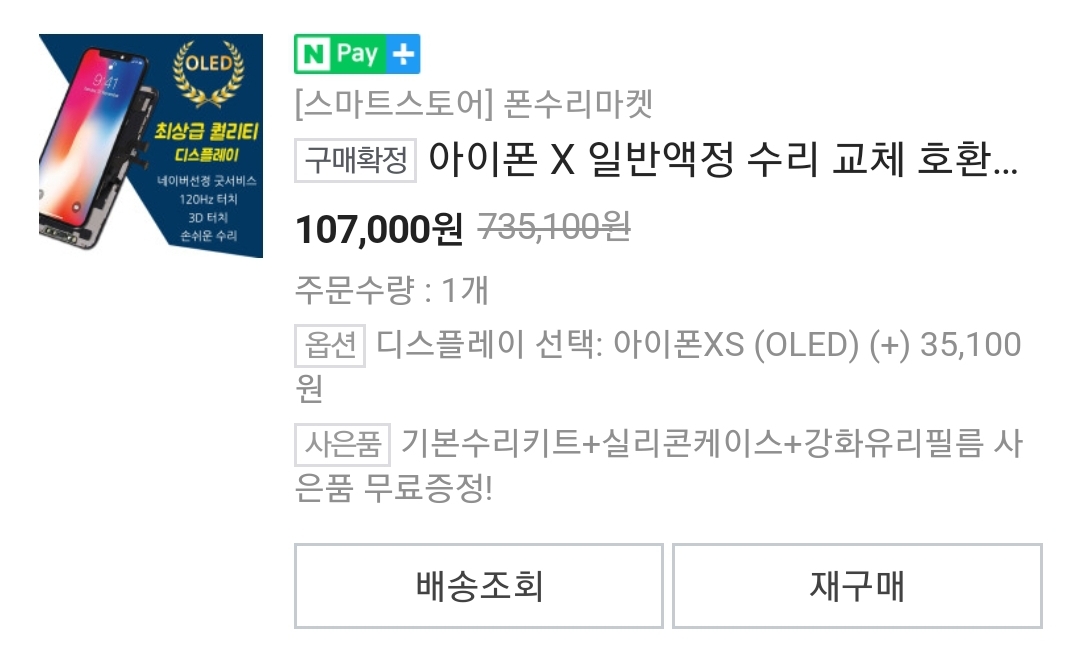1080x665 pixels.
Task: Click the 120Hz 터치 feature text in image
Action: pos(208,199)
